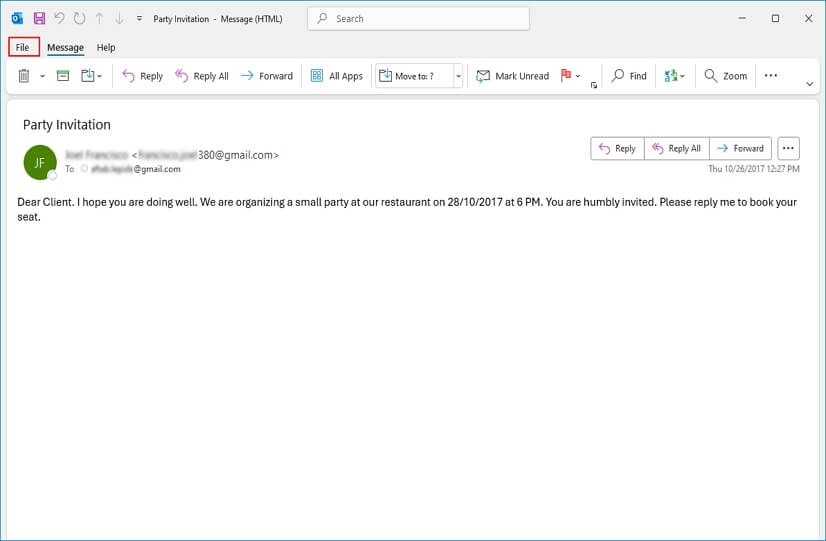The width and height of the screenshot is (826, 541).
Task: Open the Tags dialog launcher
Action: [594, 85]
